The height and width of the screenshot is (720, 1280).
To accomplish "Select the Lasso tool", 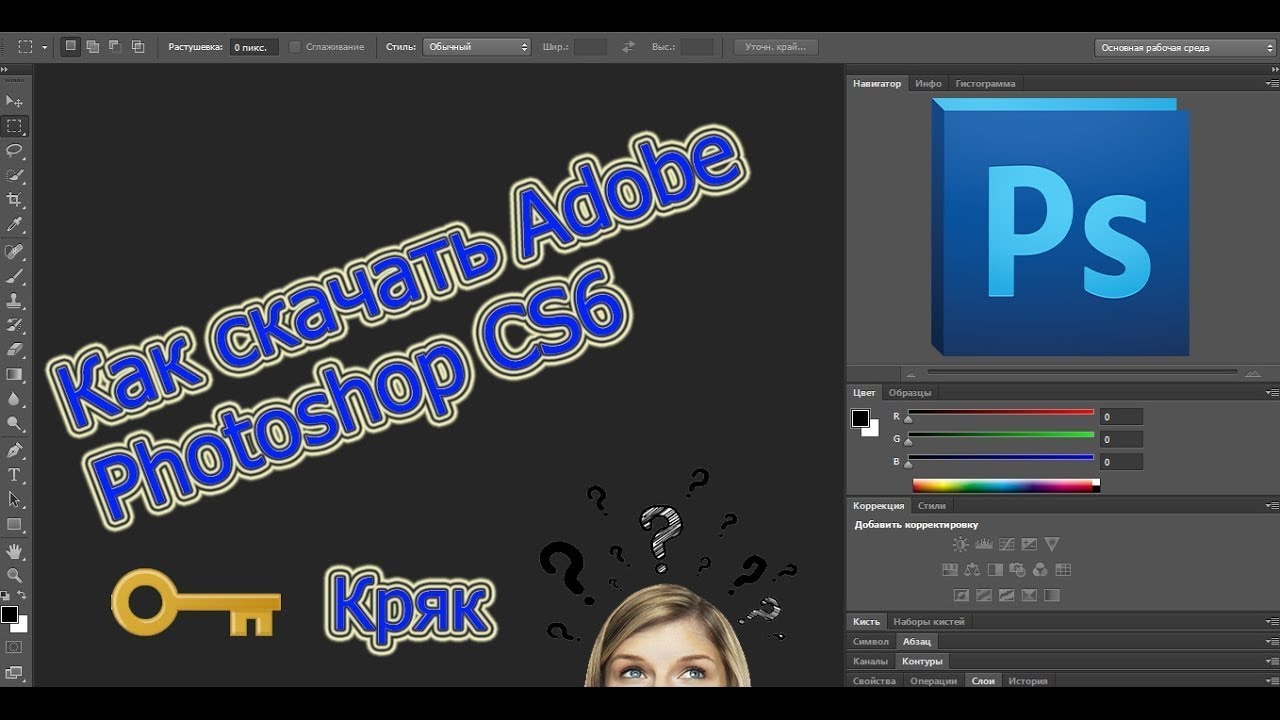I will 14,151.
